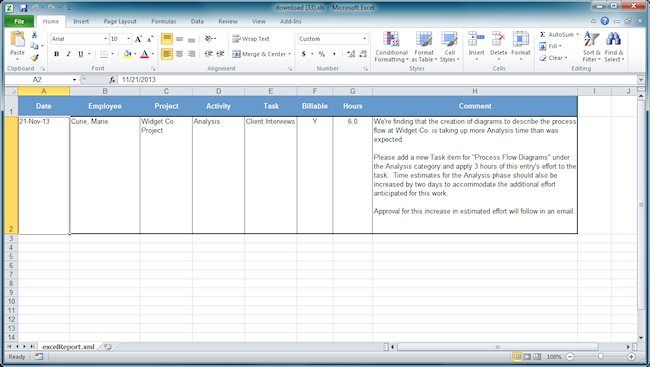Open the font name Arial dropdown
The image size is (650, 367).
105,39
